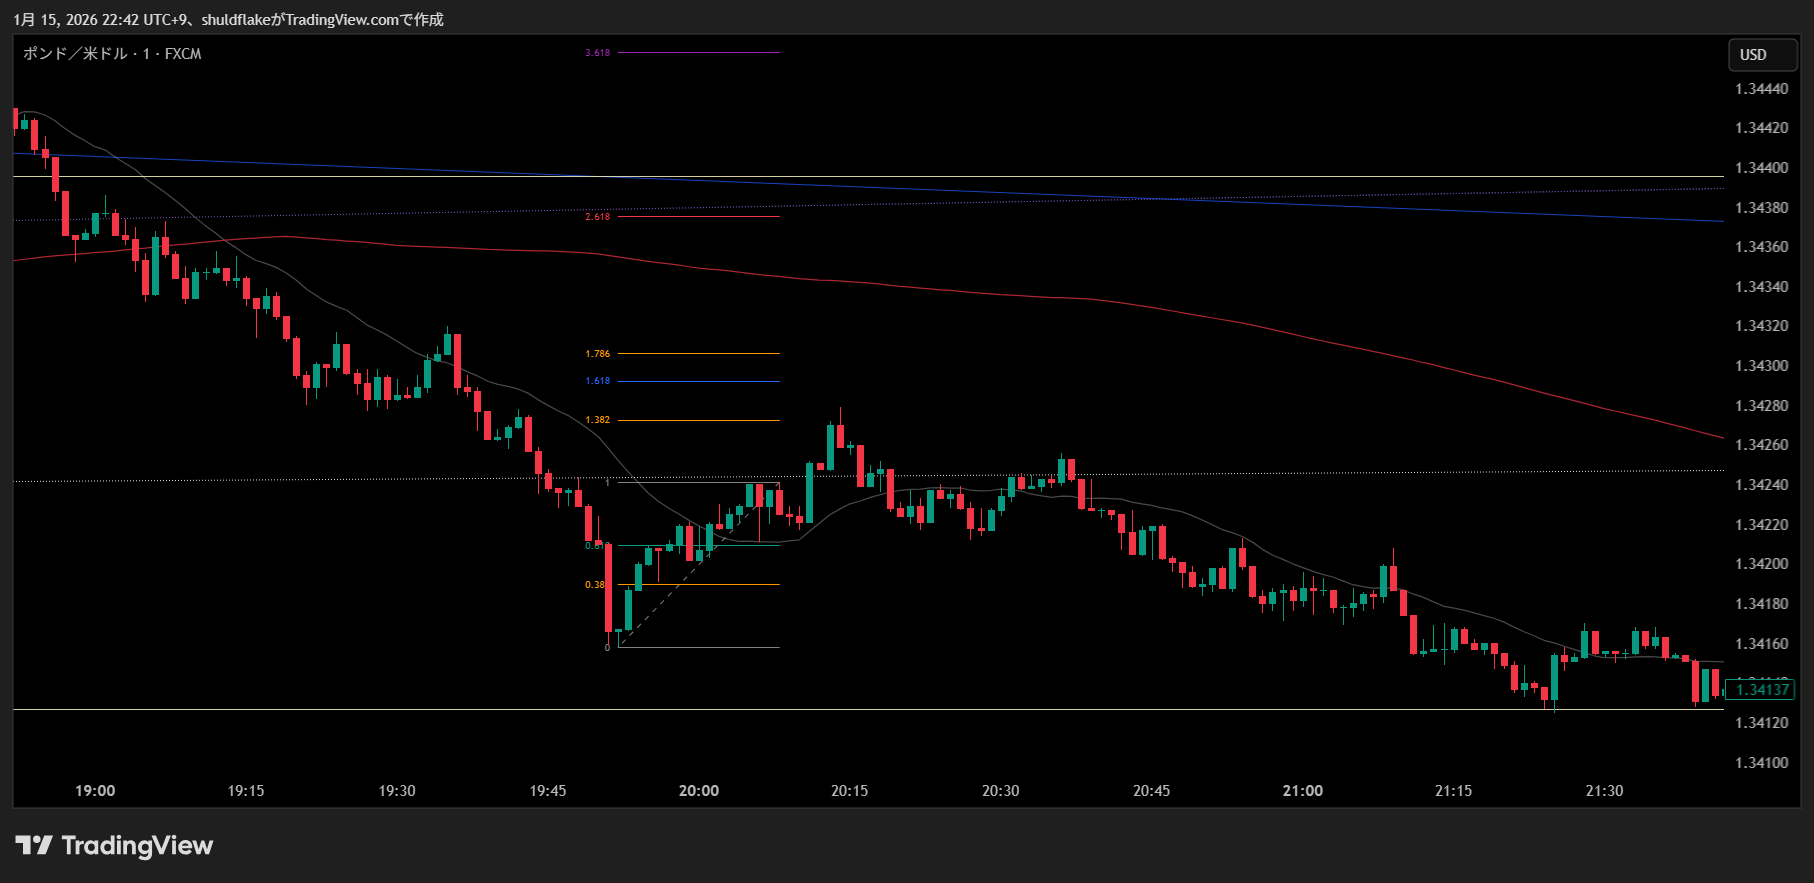Click the current price label 1.34137
Image resolution: width=1814 pixels, height=883 pixels.
1761,690
